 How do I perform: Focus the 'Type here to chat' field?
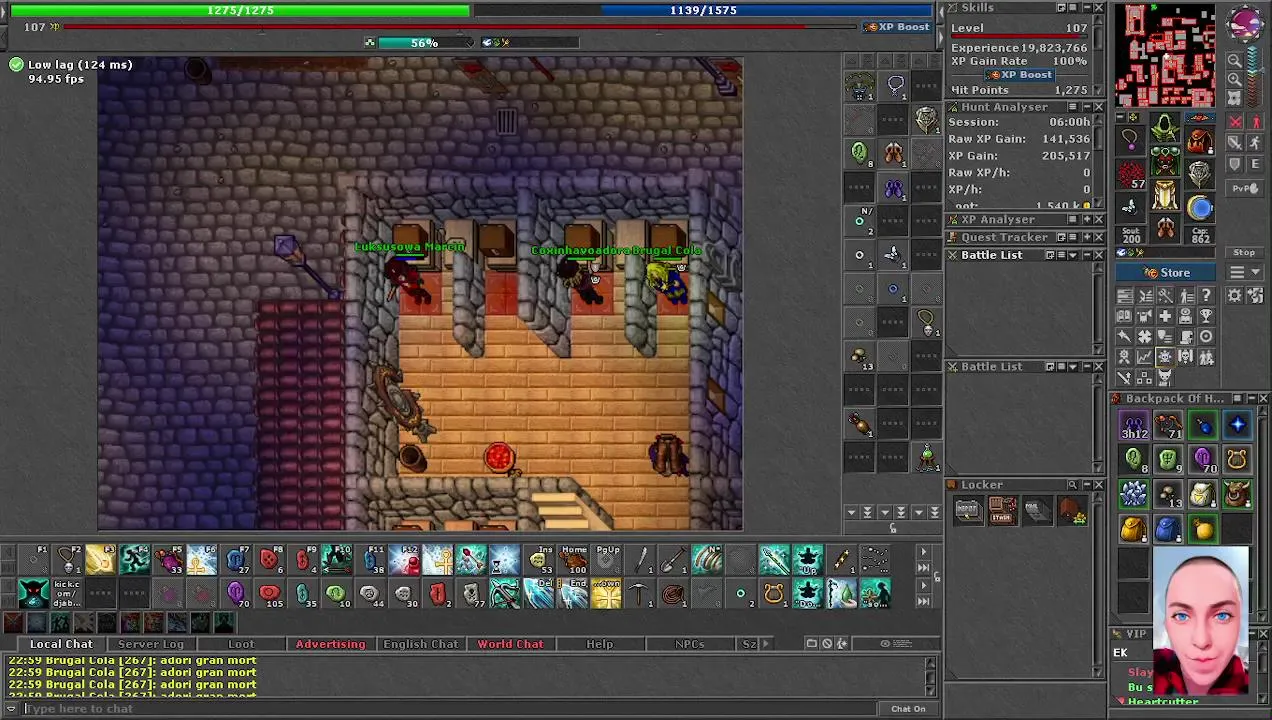coord(450,709)
